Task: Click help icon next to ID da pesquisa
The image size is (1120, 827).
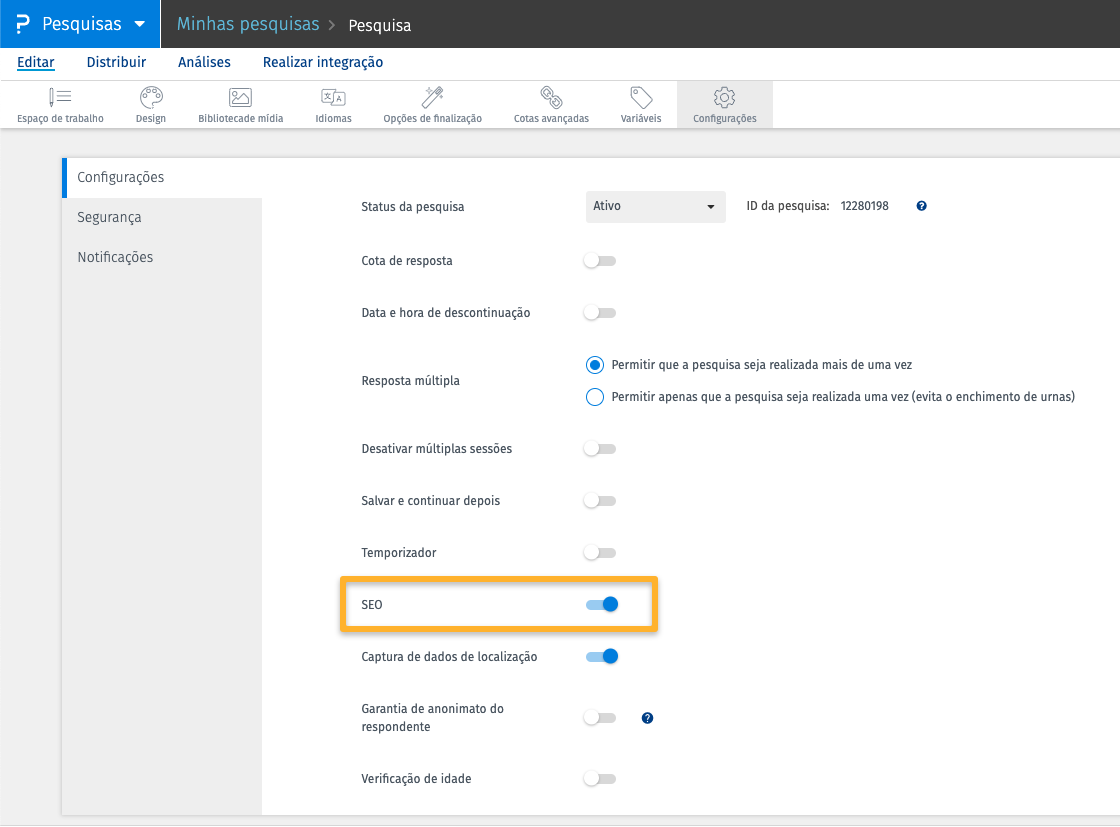Action: point(921,206)
